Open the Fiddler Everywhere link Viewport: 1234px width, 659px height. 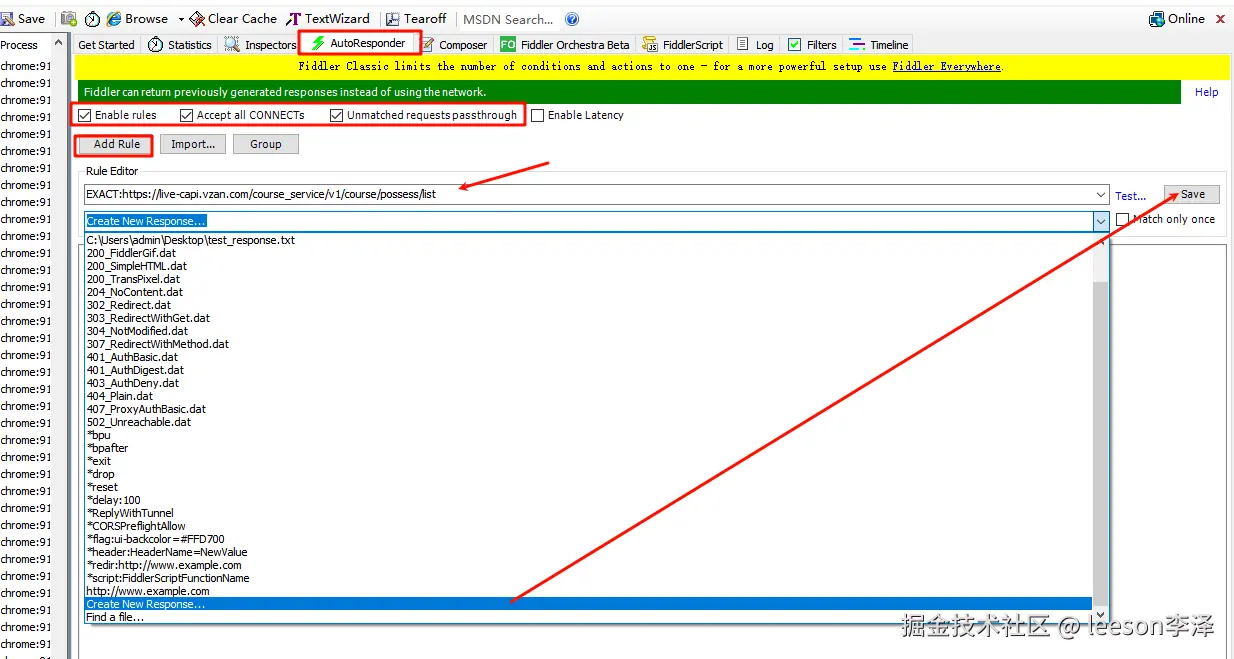[x=946, y=66]
